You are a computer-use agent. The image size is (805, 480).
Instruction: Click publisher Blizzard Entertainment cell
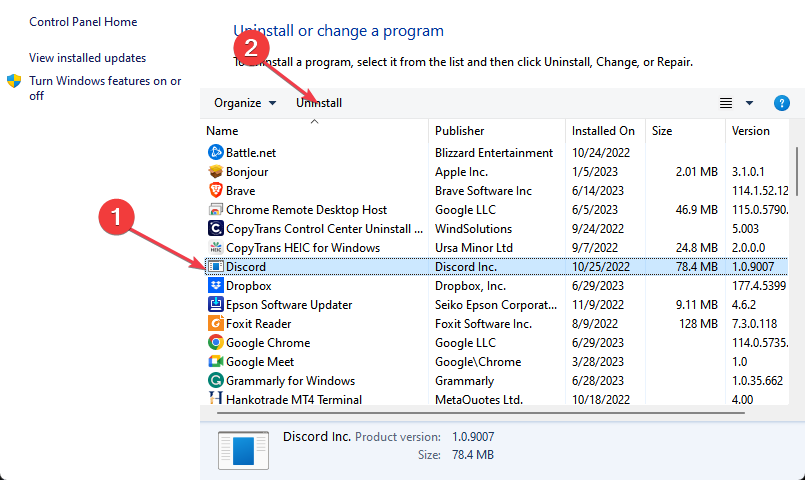(494, 152)
